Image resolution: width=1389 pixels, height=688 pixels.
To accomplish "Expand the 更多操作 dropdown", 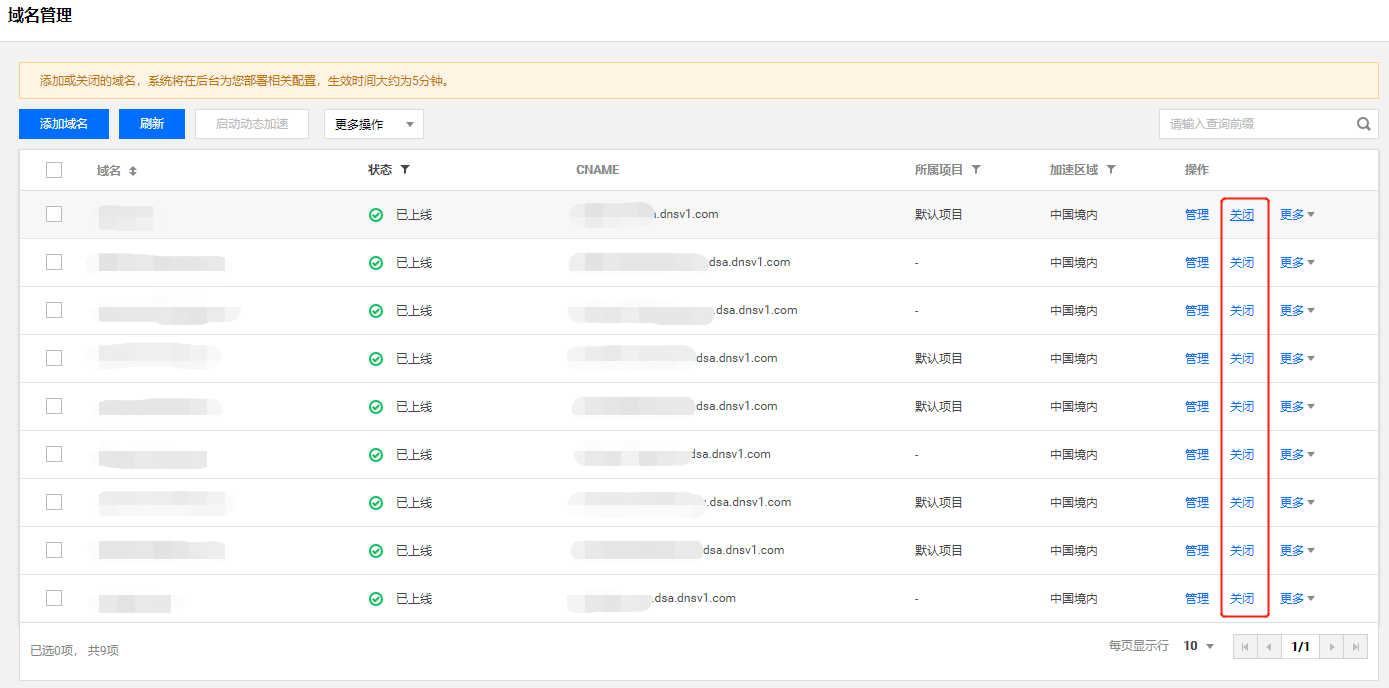I will [374, 124].
